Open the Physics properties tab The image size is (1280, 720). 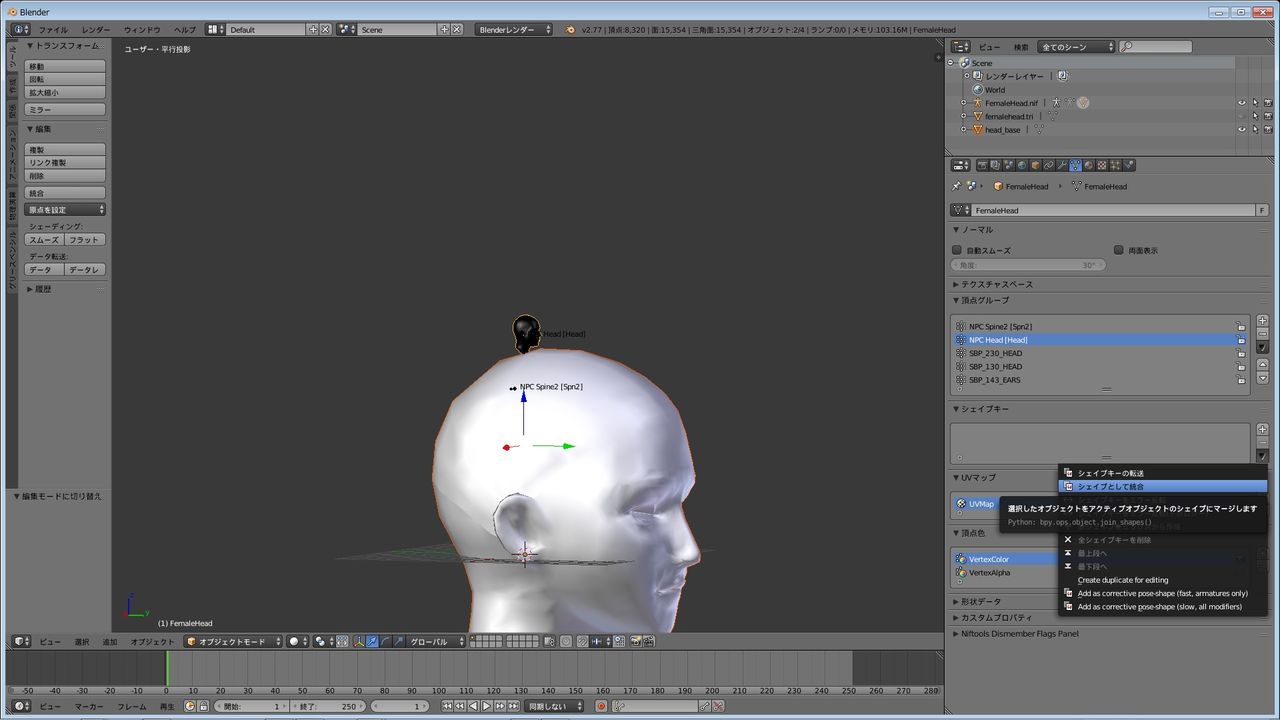[1129, 165]
